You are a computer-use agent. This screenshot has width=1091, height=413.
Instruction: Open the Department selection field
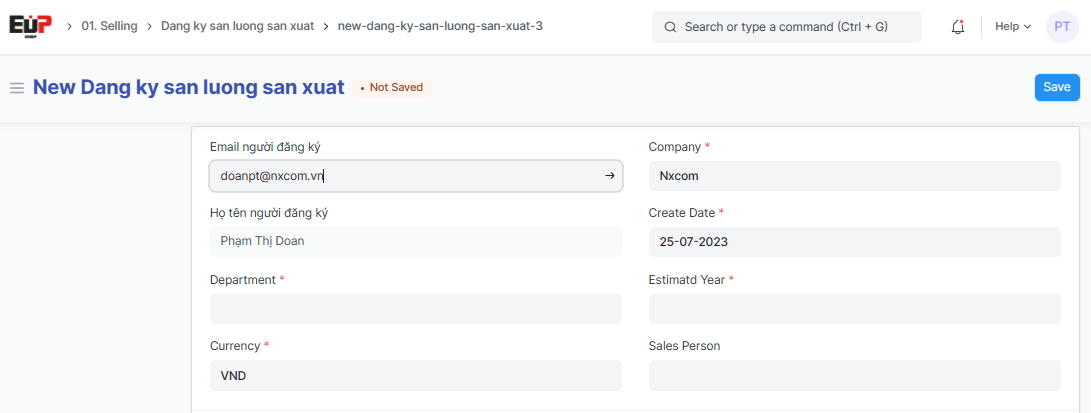click(415, 309)
